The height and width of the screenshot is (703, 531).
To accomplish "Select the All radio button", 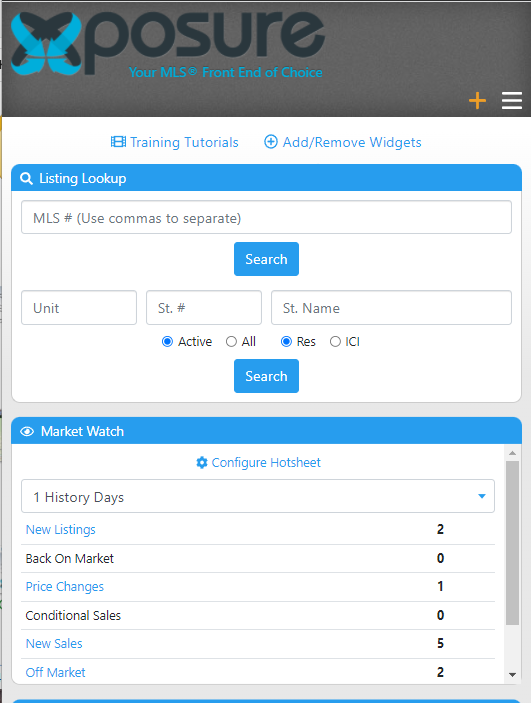I will [x=231, y=342].
